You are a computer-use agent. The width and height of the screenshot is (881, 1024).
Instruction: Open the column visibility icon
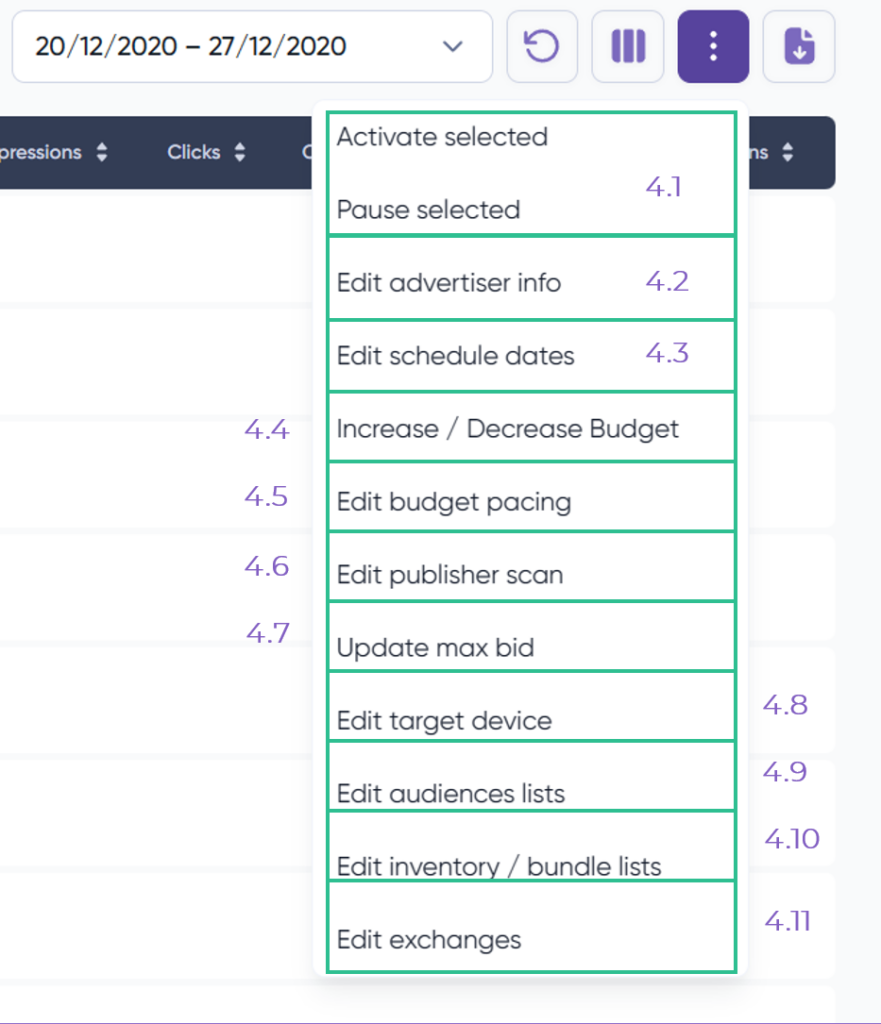(627, 46)
